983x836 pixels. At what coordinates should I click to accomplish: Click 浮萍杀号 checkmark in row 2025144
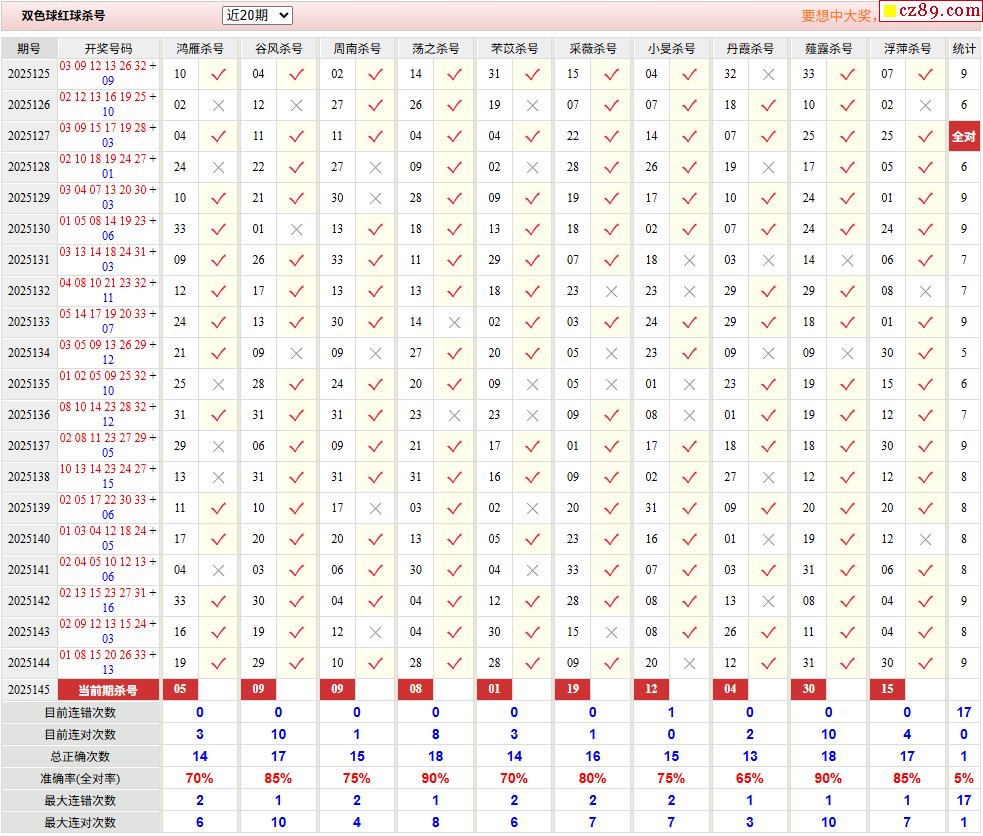(x=925, y=663)
